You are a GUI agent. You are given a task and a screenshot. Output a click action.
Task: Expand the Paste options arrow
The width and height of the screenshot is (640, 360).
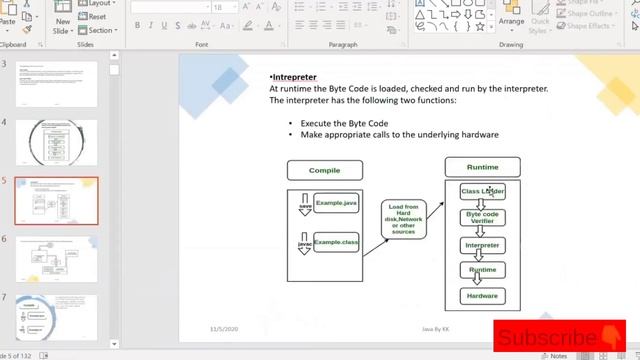click(x=7, y=31)
